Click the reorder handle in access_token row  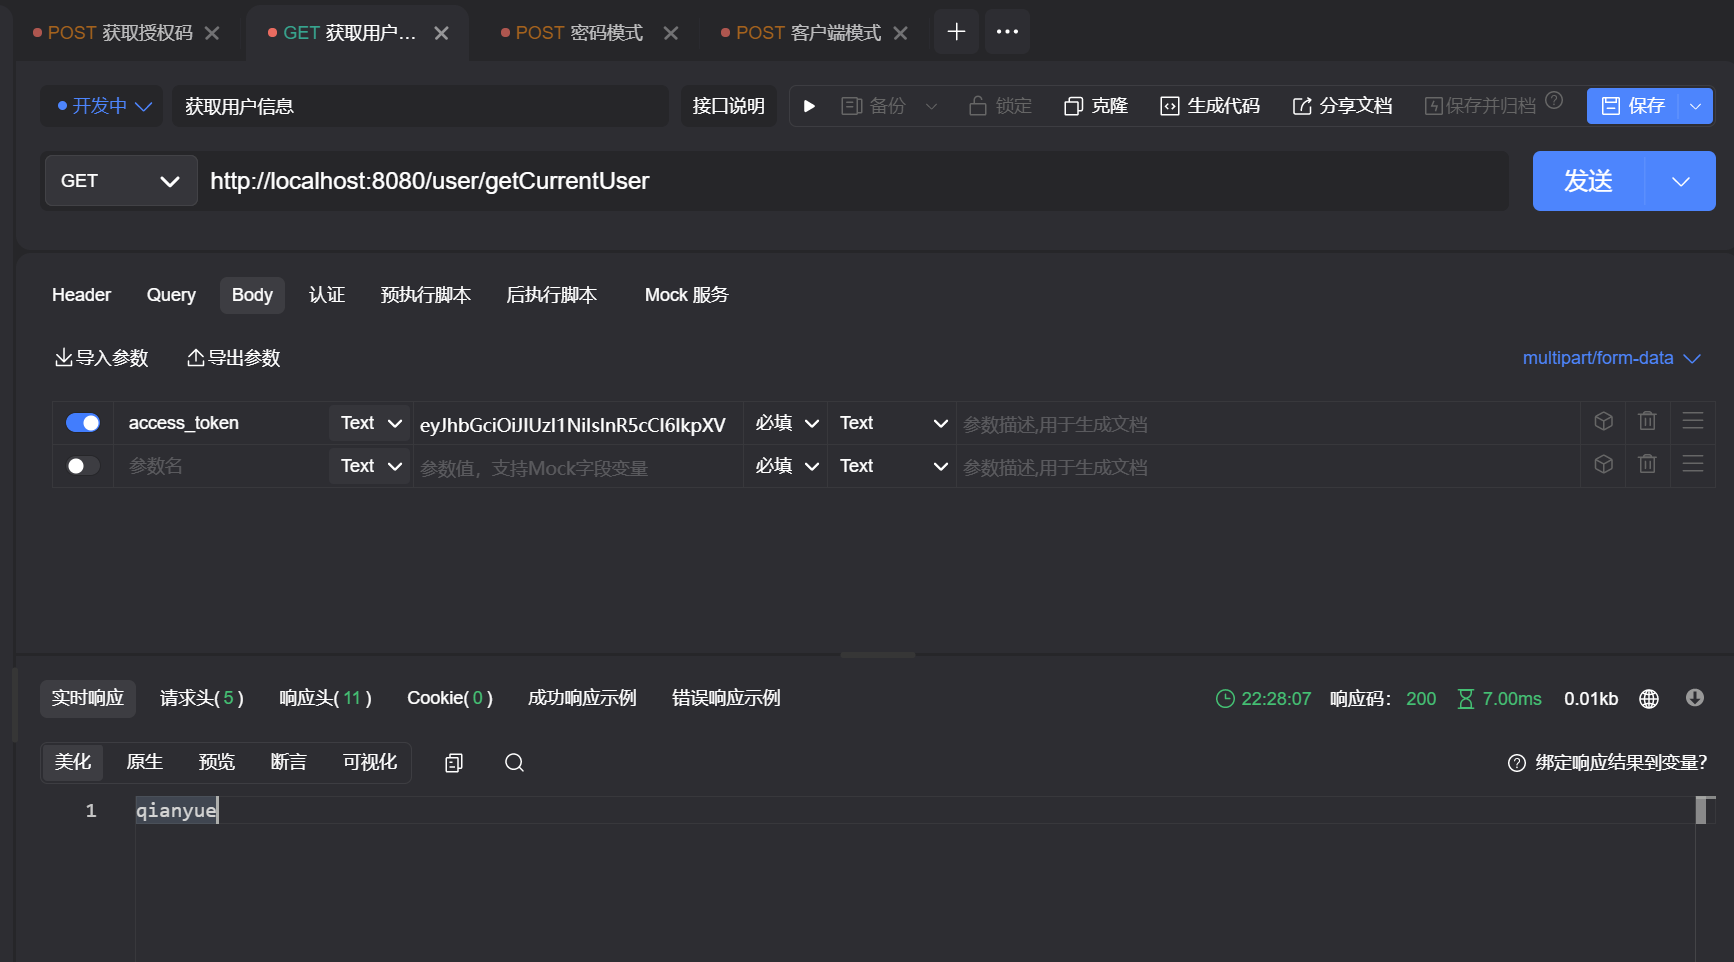point(1693,421)
